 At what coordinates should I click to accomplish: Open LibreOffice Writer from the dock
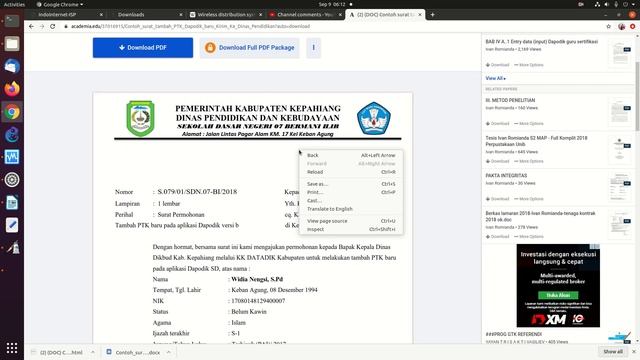pyautogui.click(x=12, y=202)
